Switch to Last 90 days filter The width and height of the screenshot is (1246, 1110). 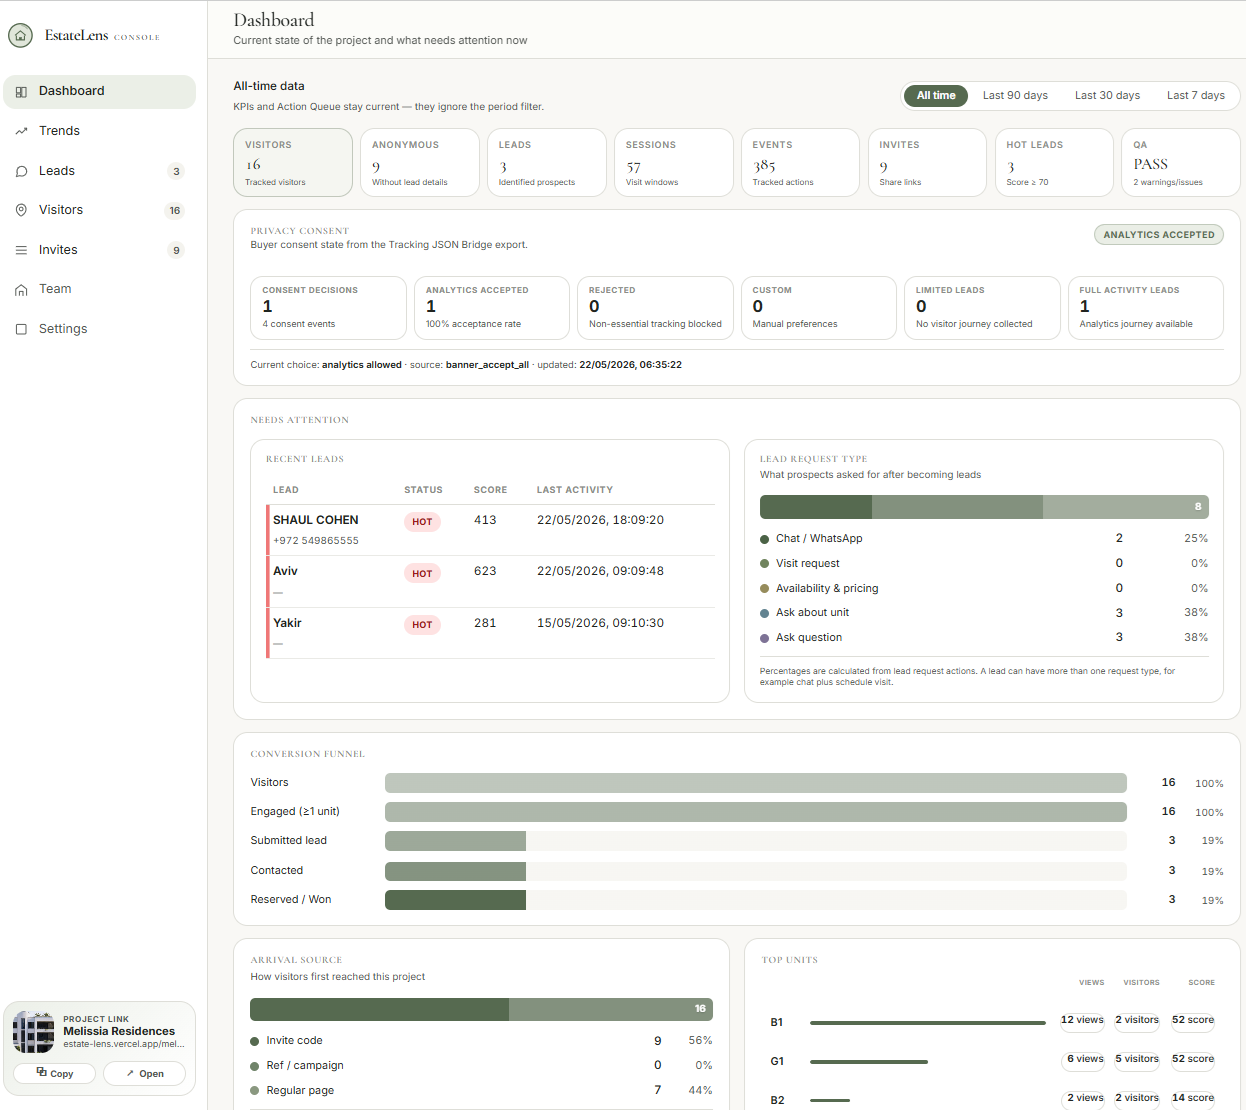pos(1015,95)
